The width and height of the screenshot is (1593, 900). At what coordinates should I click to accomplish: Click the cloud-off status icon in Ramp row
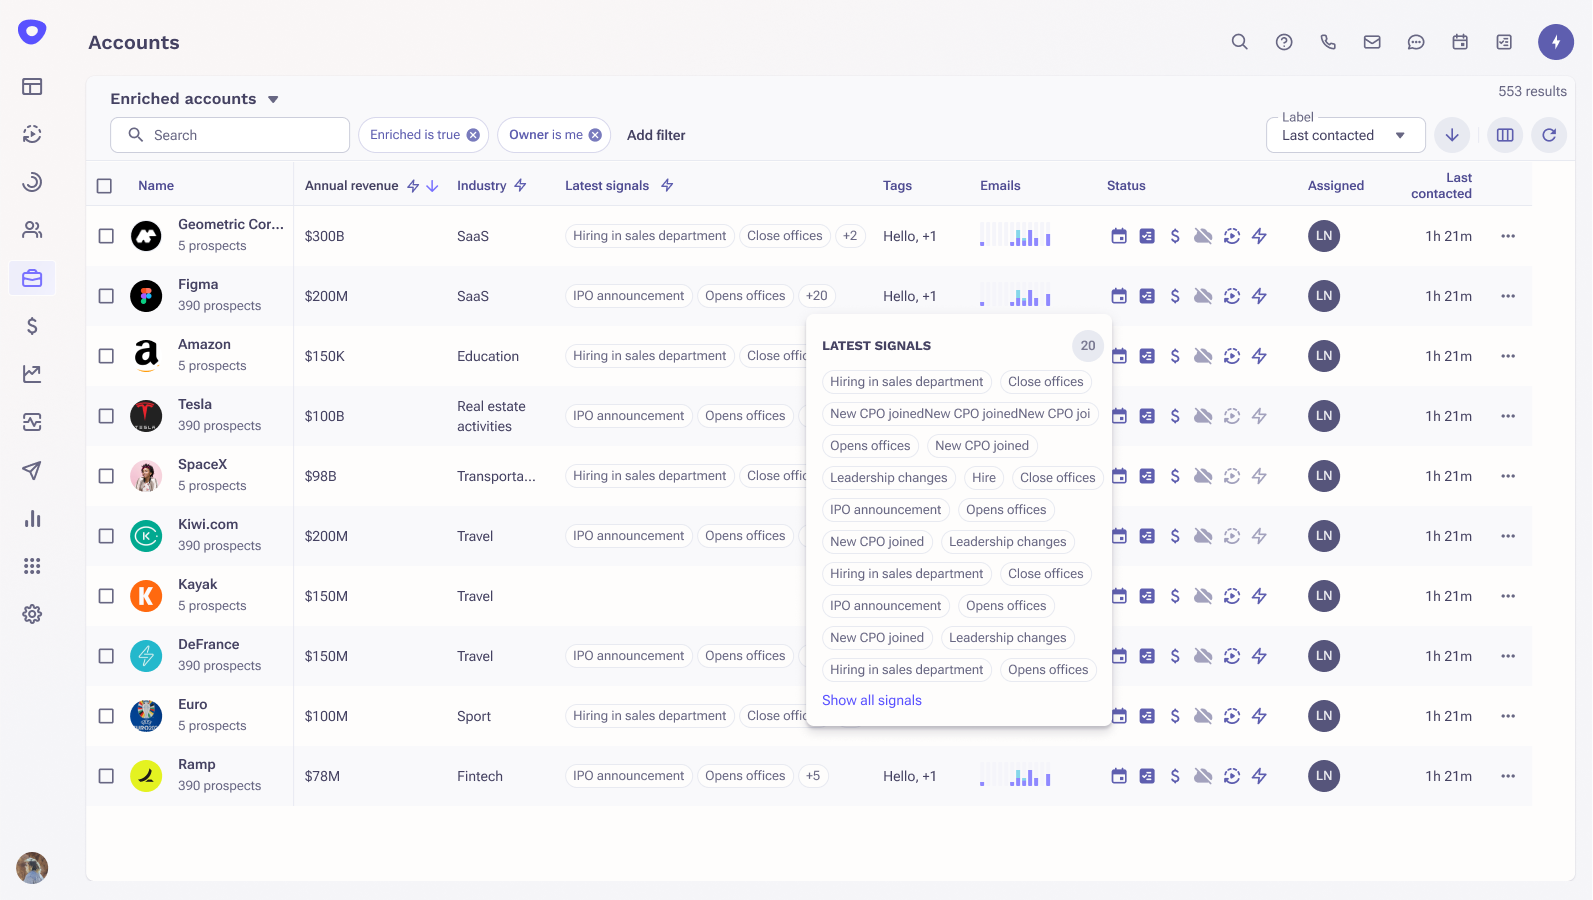pyautogui.click(x=1203, y=776)
